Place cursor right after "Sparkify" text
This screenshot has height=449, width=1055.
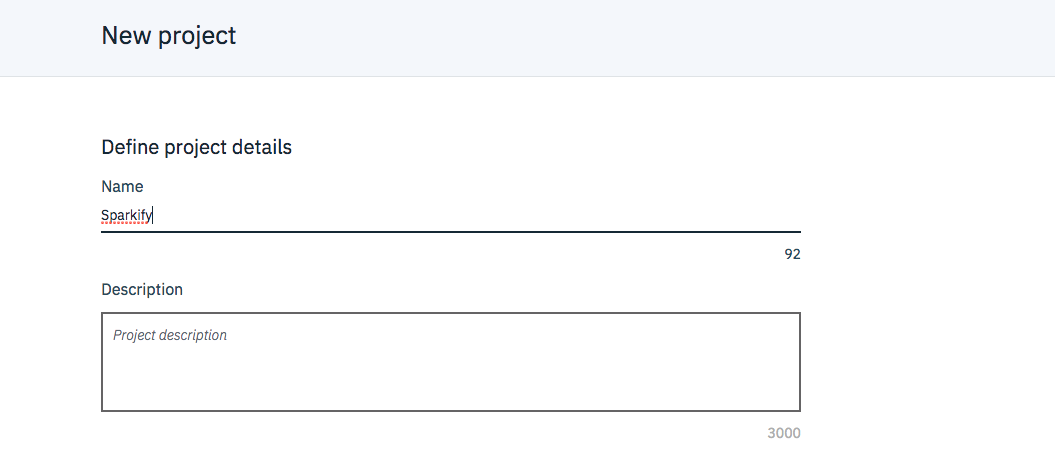153,215
